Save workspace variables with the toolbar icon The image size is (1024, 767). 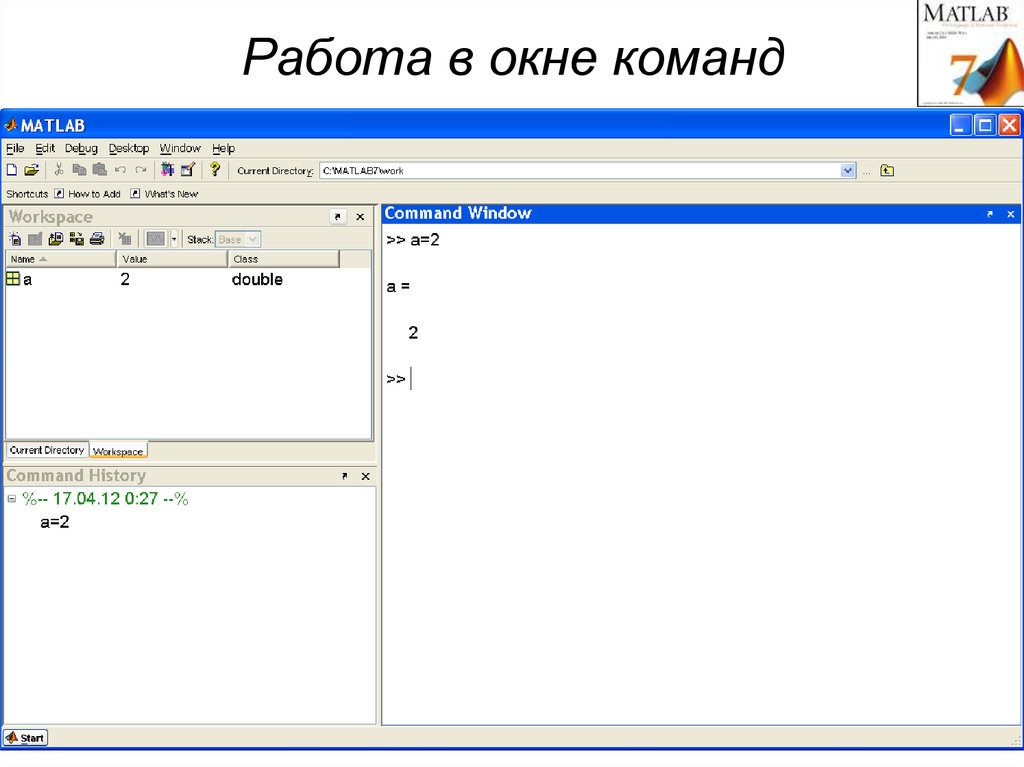[76, 239]
